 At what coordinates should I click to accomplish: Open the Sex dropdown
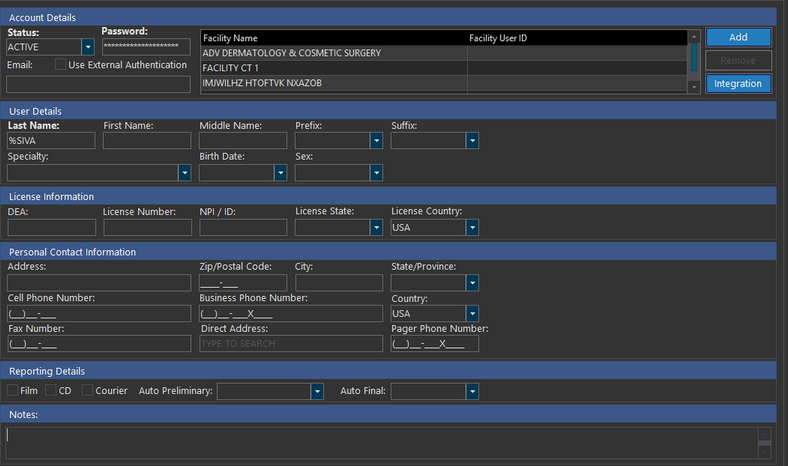(376, 173)
